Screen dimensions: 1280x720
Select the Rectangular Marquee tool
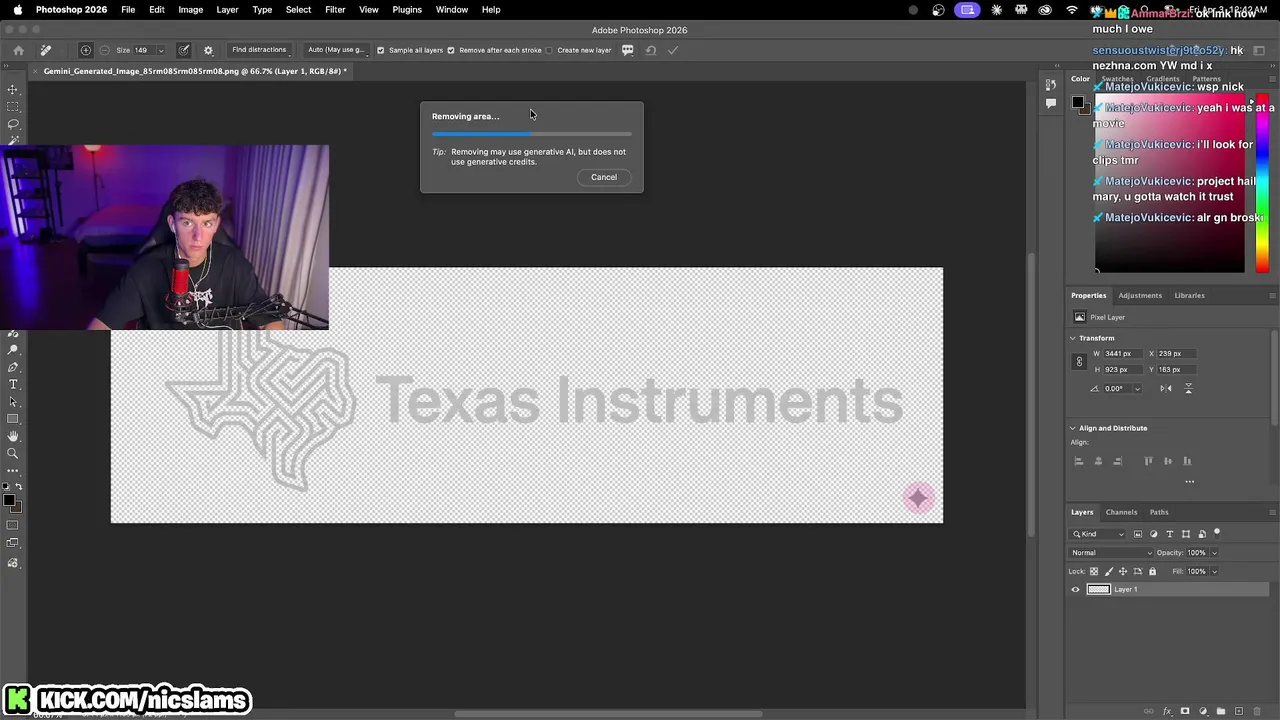pos(13,106)
